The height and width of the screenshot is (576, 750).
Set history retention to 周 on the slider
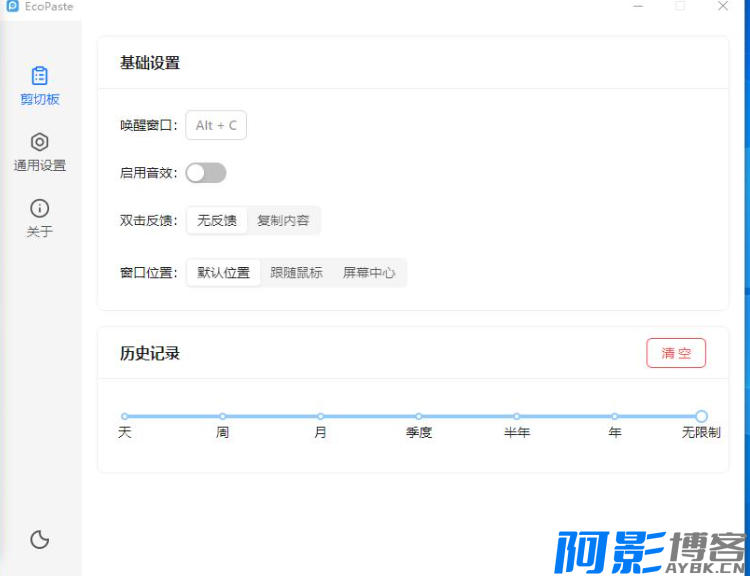[222, 416]
